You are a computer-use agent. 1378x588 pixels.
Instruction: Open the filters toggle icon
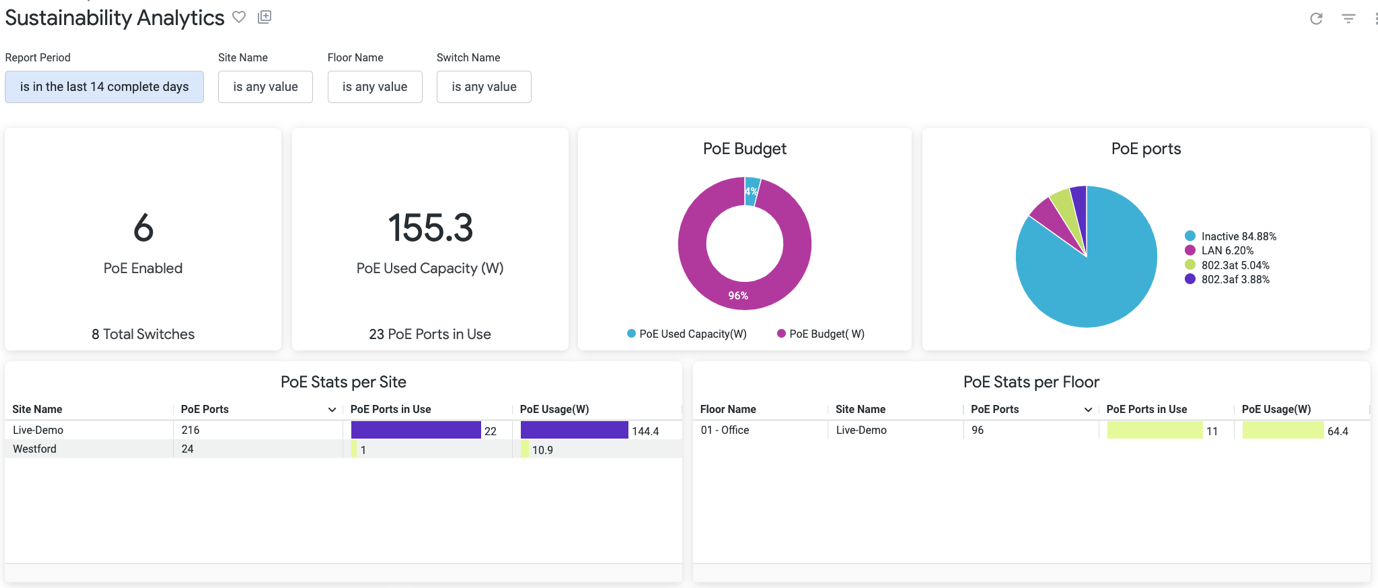click(x=1348, y=19)
